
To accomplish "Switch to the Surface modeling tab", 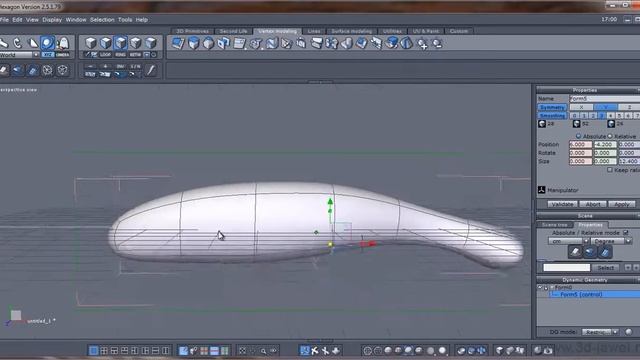I will [351, 31].
